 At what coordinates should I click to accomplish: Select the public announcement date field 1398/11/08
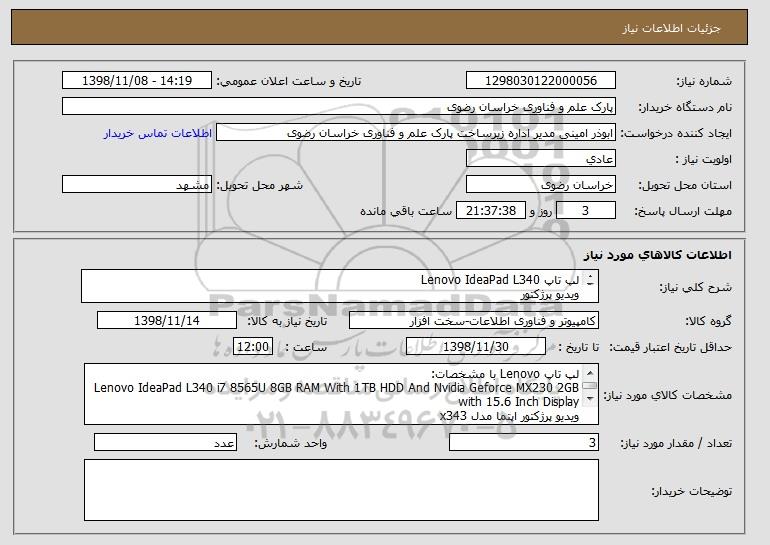(137, 81)
